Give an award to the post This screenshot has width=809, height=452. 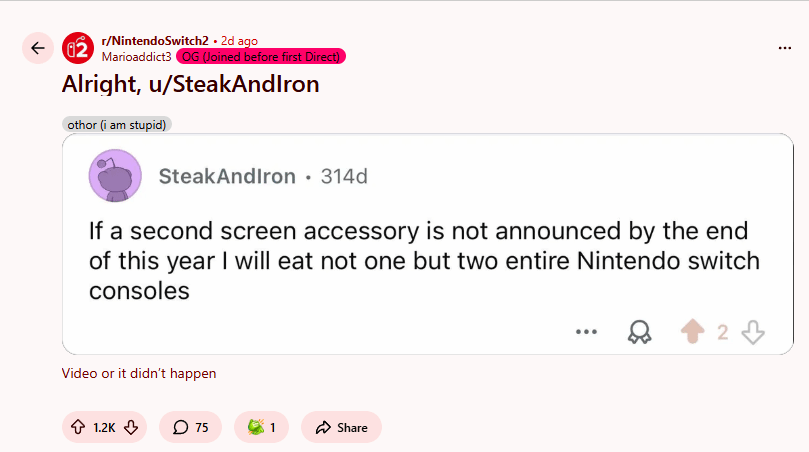[261, 427]
